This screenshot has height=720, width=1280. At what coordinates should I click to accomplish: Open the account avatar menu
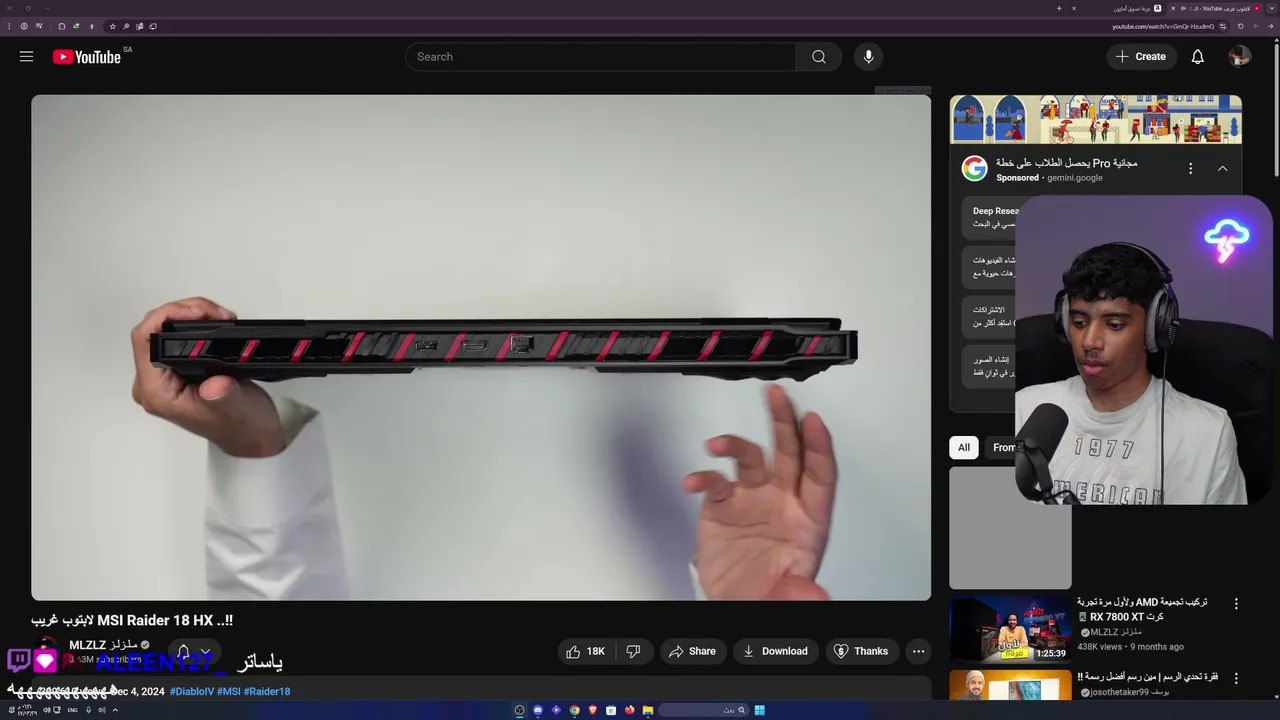pos(1239,57)
